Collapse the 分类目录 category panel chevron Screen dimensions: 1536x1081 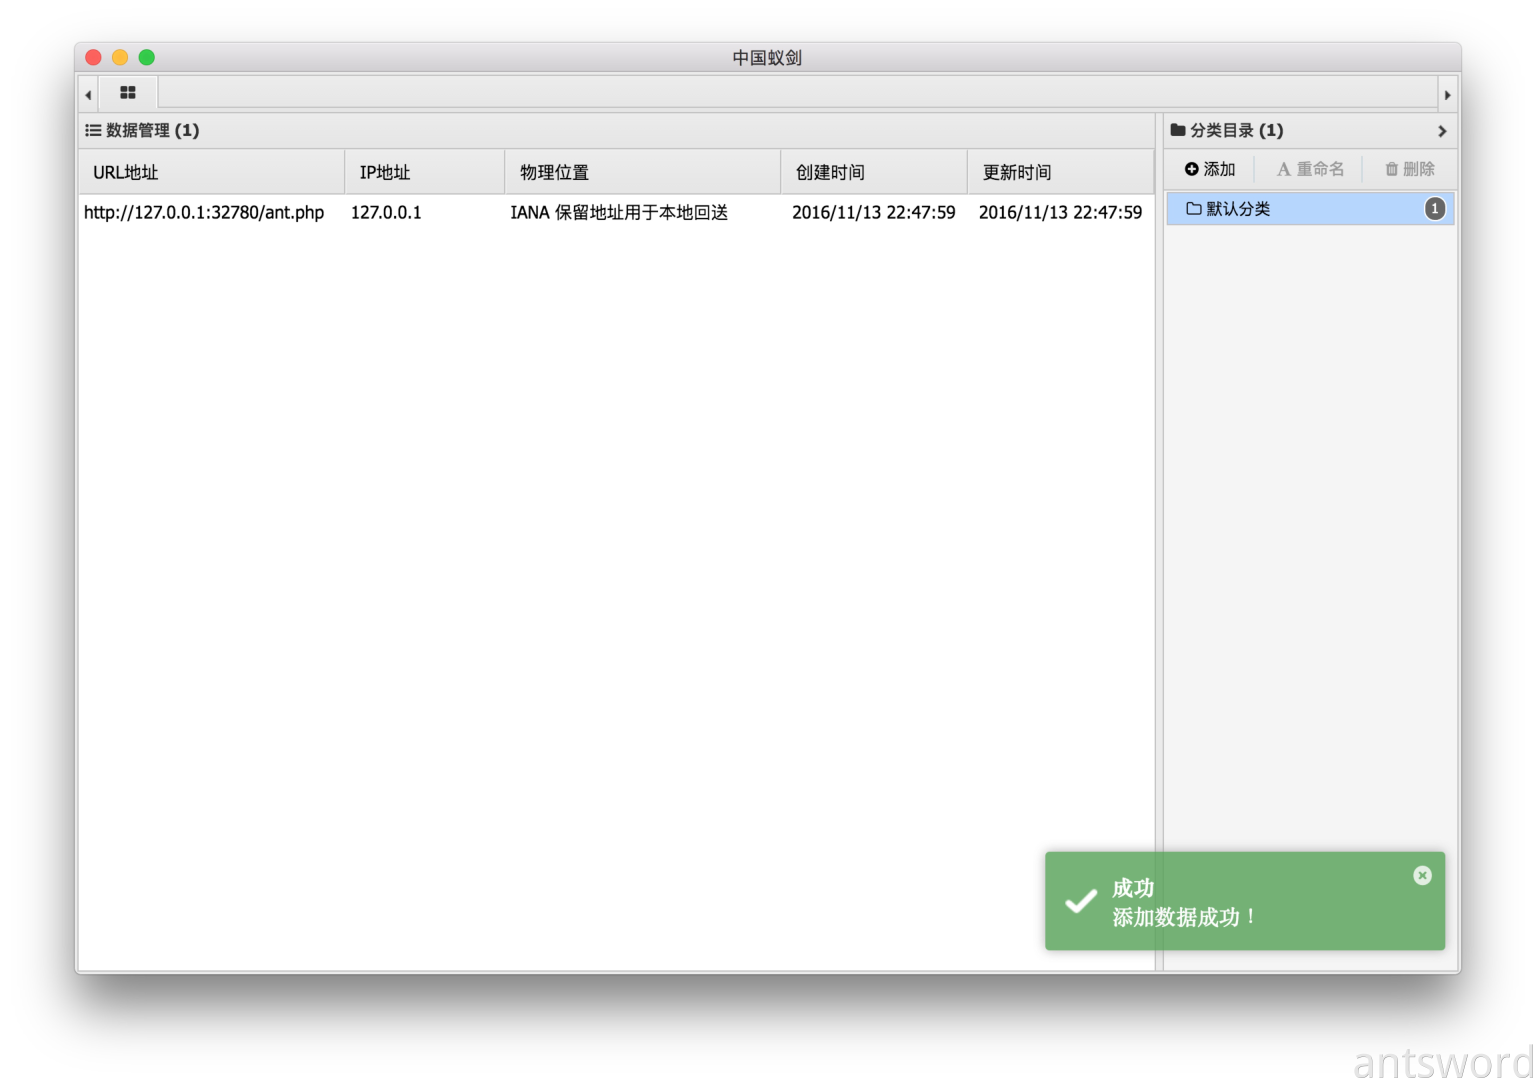[1441, 131]
